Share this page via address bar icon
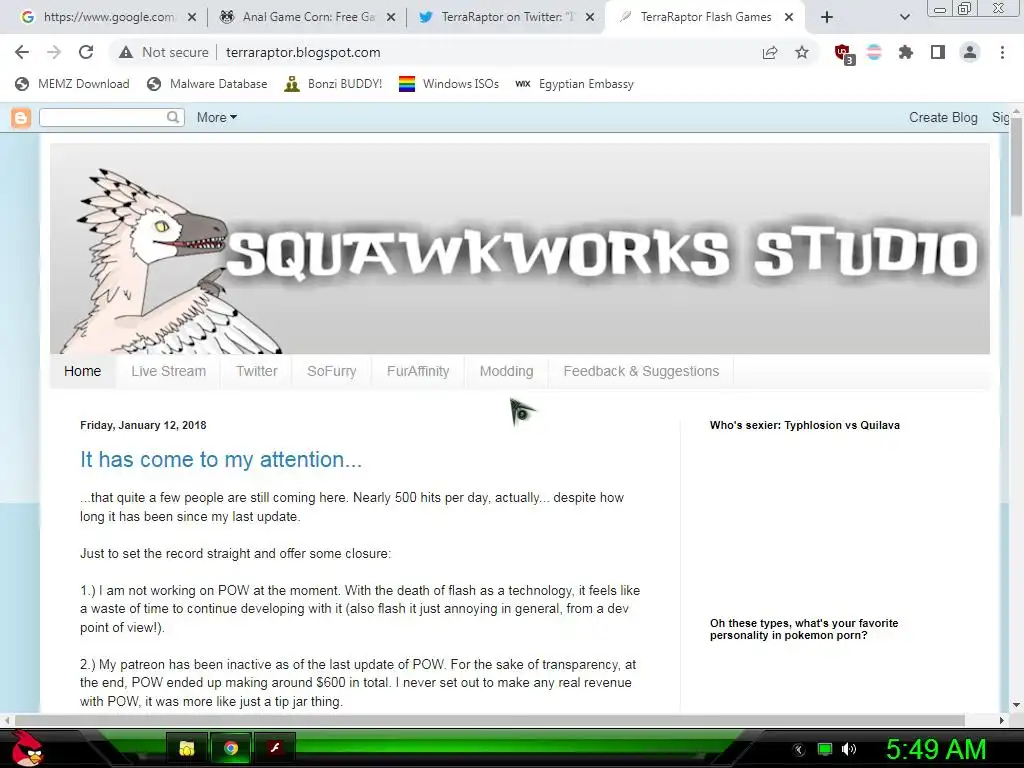This screenshot has width=1024, height=768. pos(770,52)
